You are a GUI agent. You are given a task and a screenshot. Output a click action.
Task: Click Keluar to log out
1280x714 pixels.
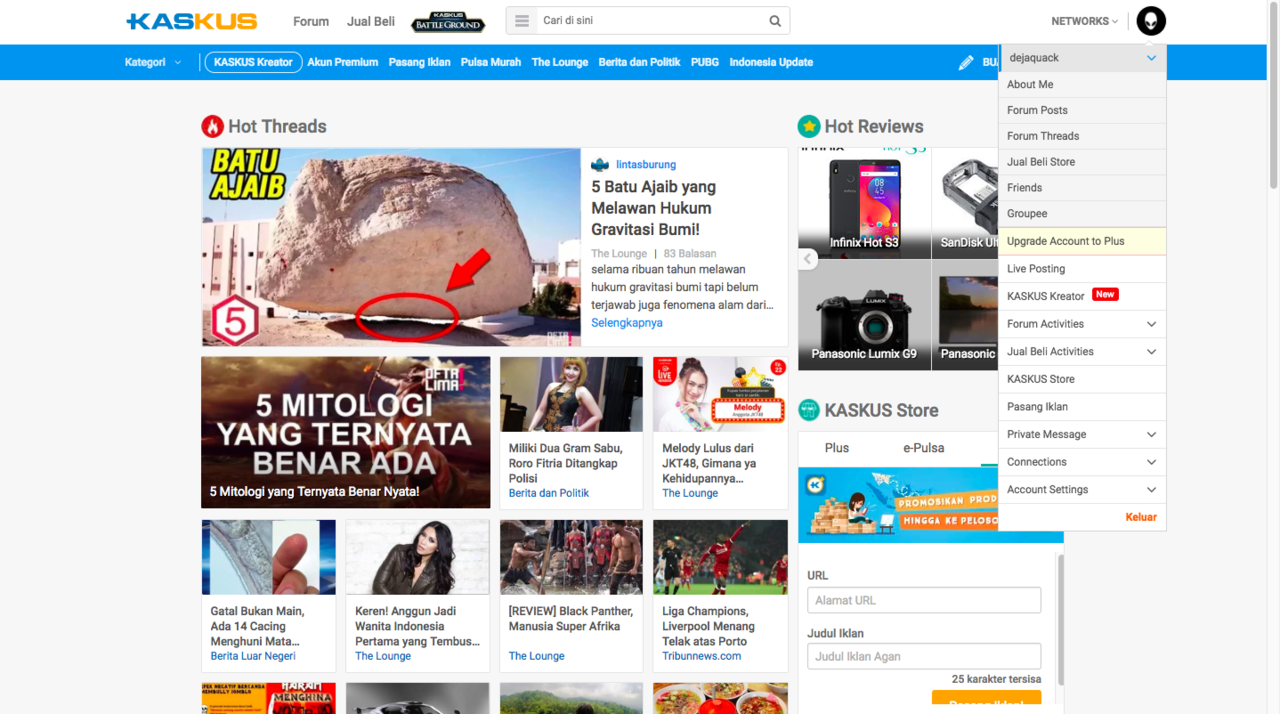click(x=1141, y=517)
